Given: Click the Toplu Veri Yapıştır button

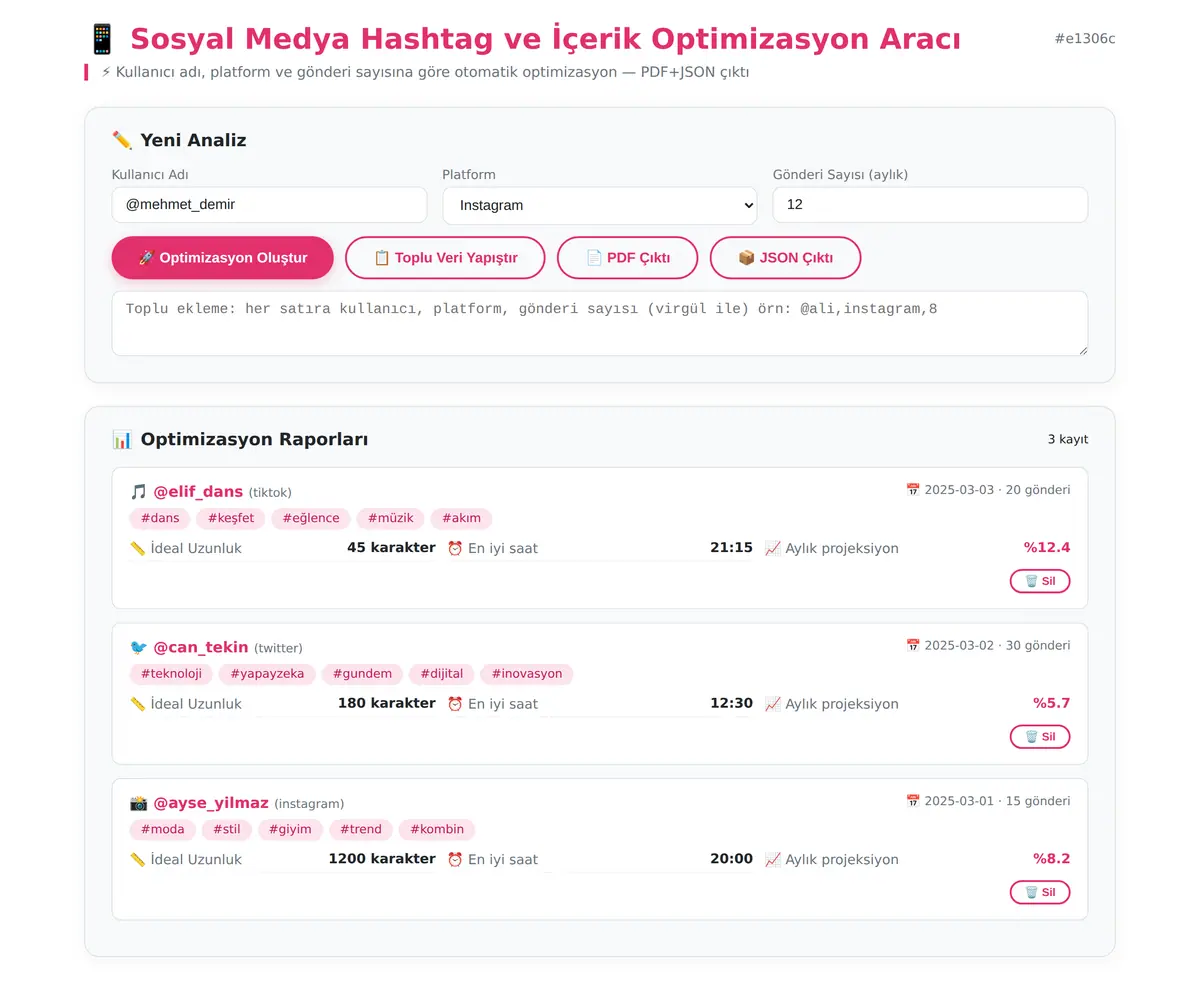Looking at the screenshot, I should click(445, 258).
